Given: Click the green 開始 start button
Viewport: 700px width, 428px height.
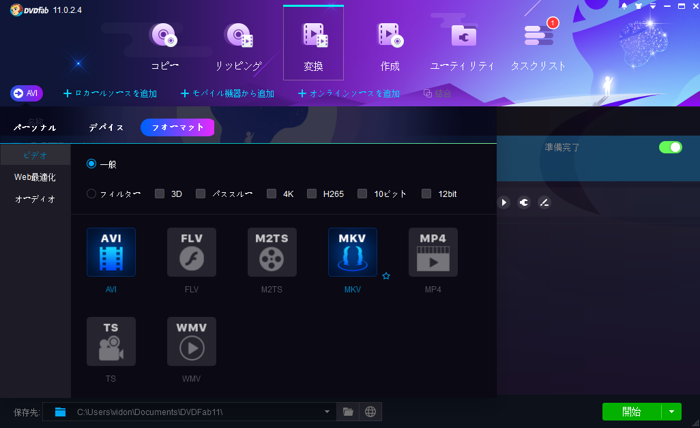Looking at the screenshot, I should click(632, 411).
